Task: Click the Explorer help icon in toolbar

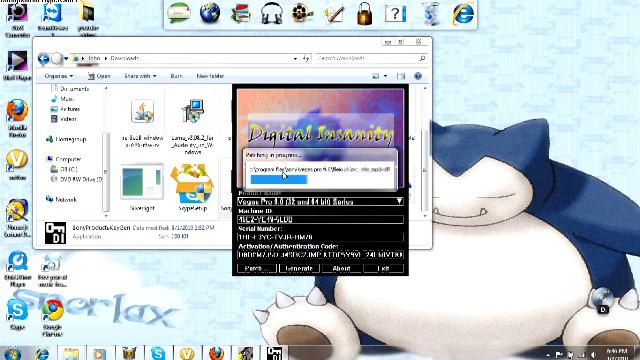Action: point(418,76)
